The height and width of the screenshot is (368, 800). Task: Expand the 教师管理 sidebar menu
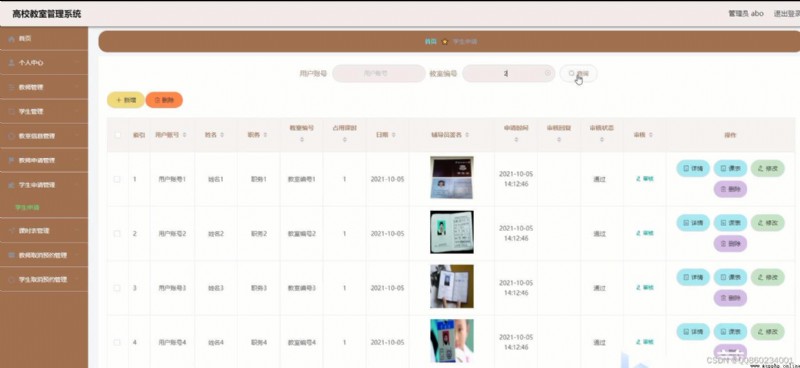click(44, 87)
